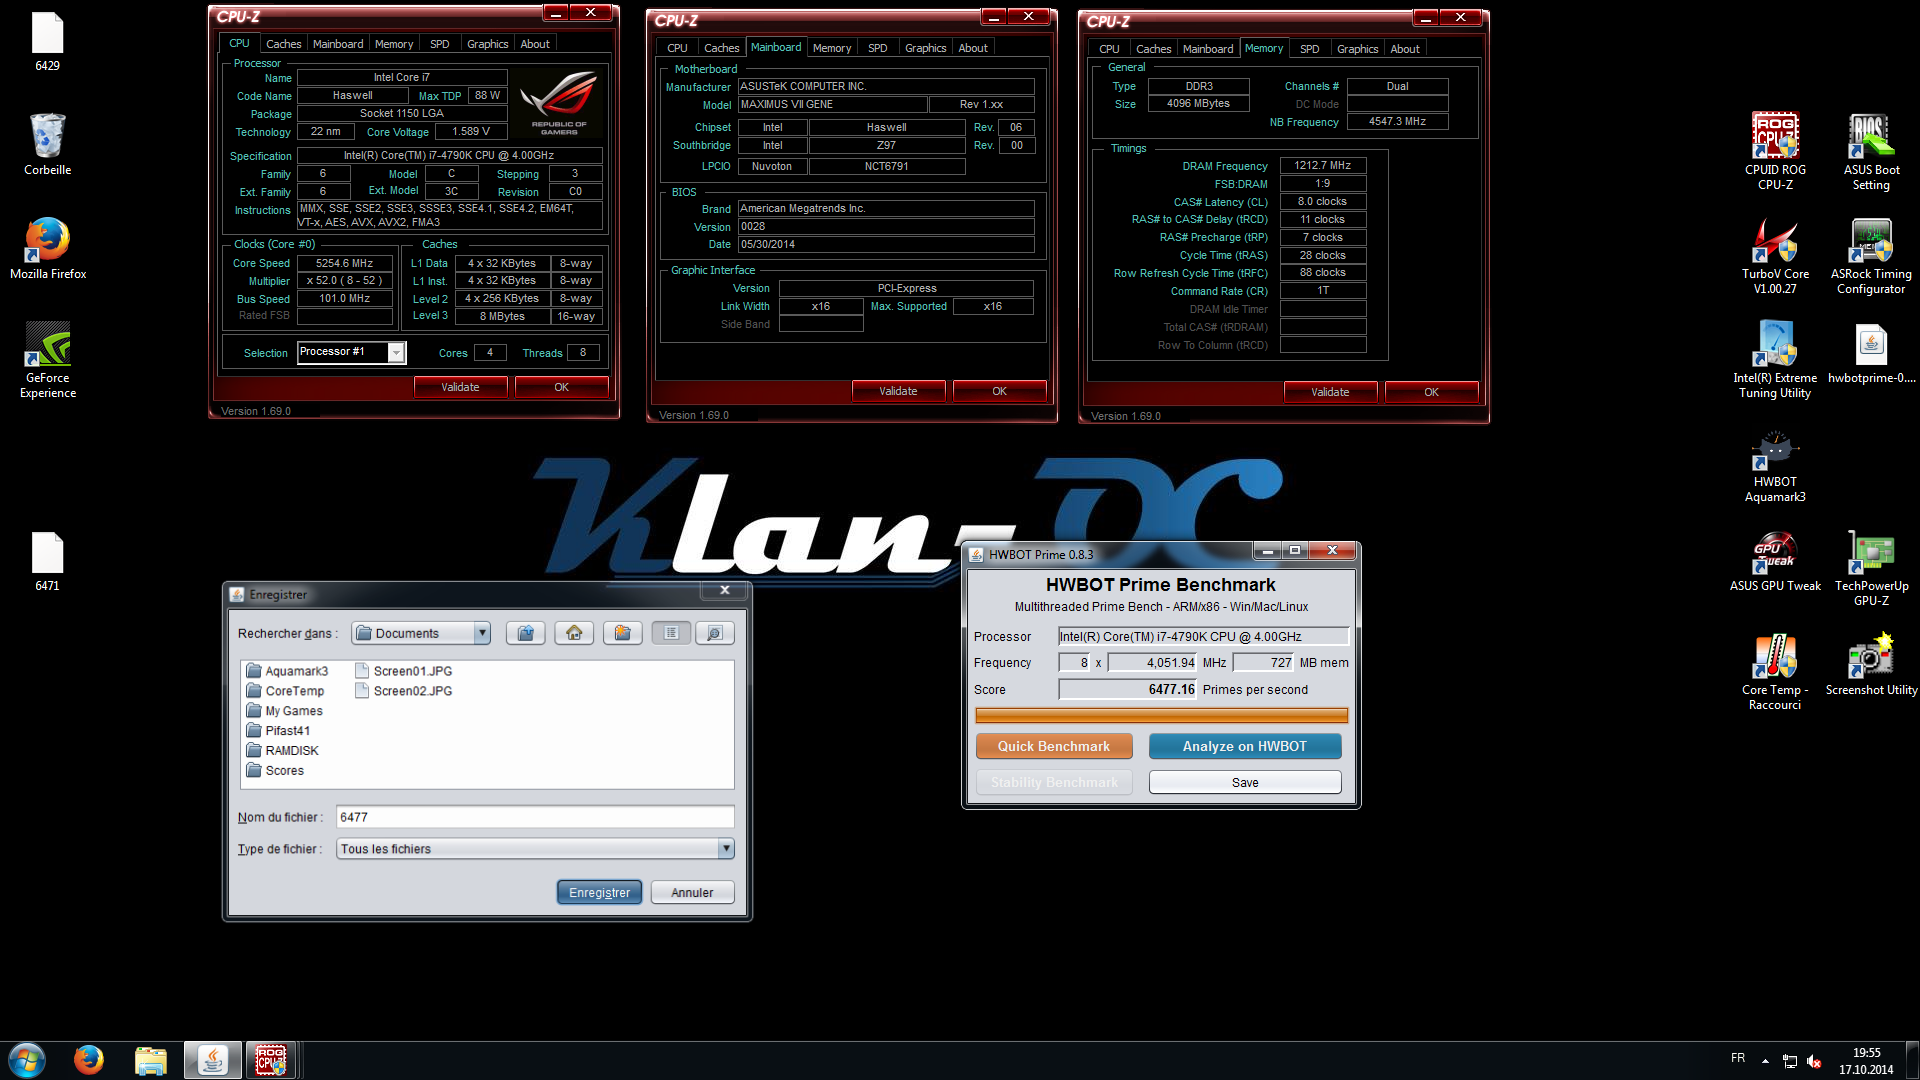Start the Quick Benchmark in HWBOT Prime
Image resolution: width=1920 pixels, height=1080 pixels.
pyautogui.click(x=1054, y=746)
